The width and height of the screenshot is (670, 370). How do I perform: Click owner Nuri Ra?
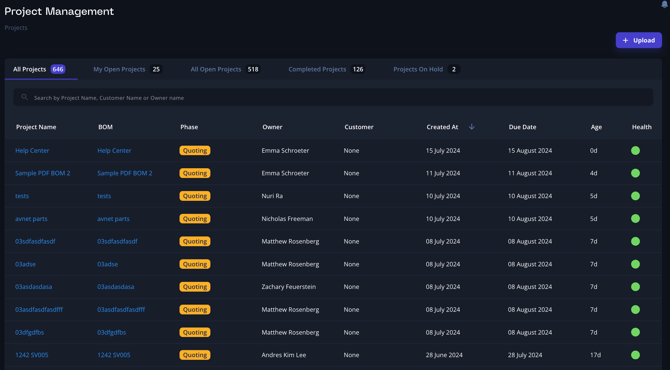click(x=272, y=196)
